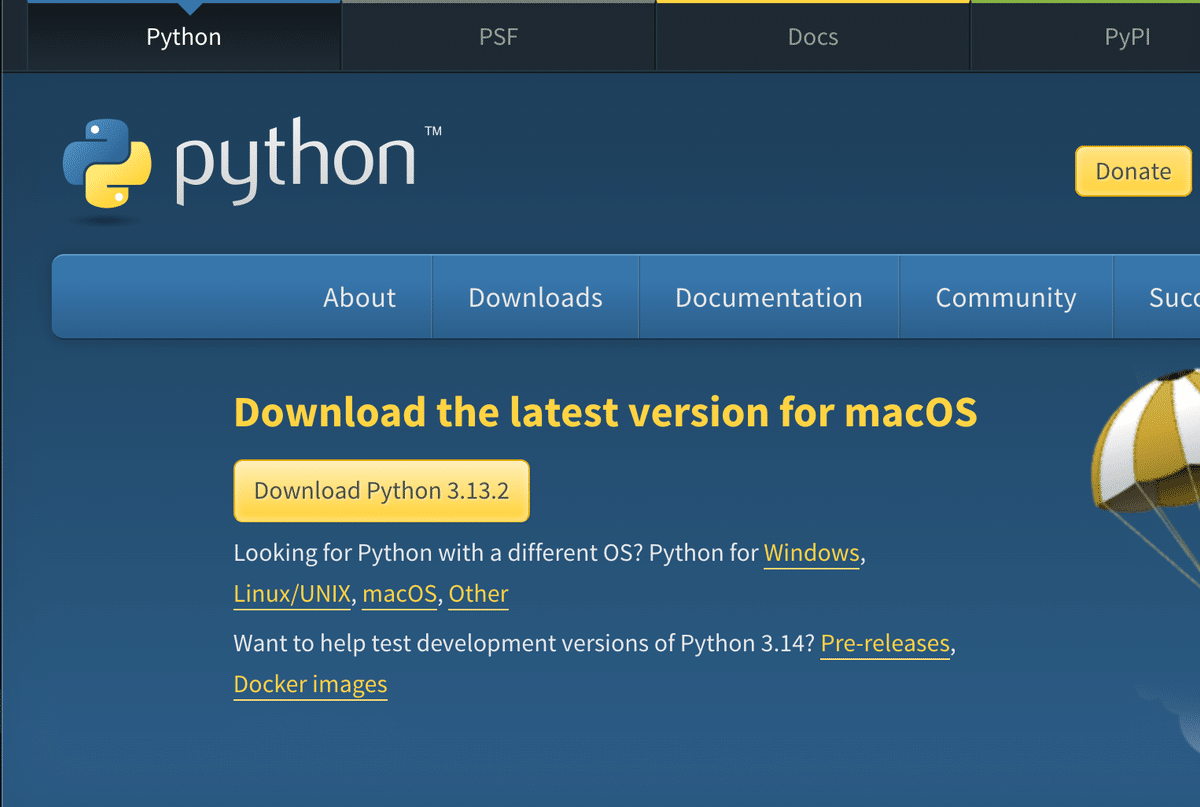Image resolution: width=1200 pixels, height=807 pixels.
Task: Open the About menu
Action: [x=359, y=298]
